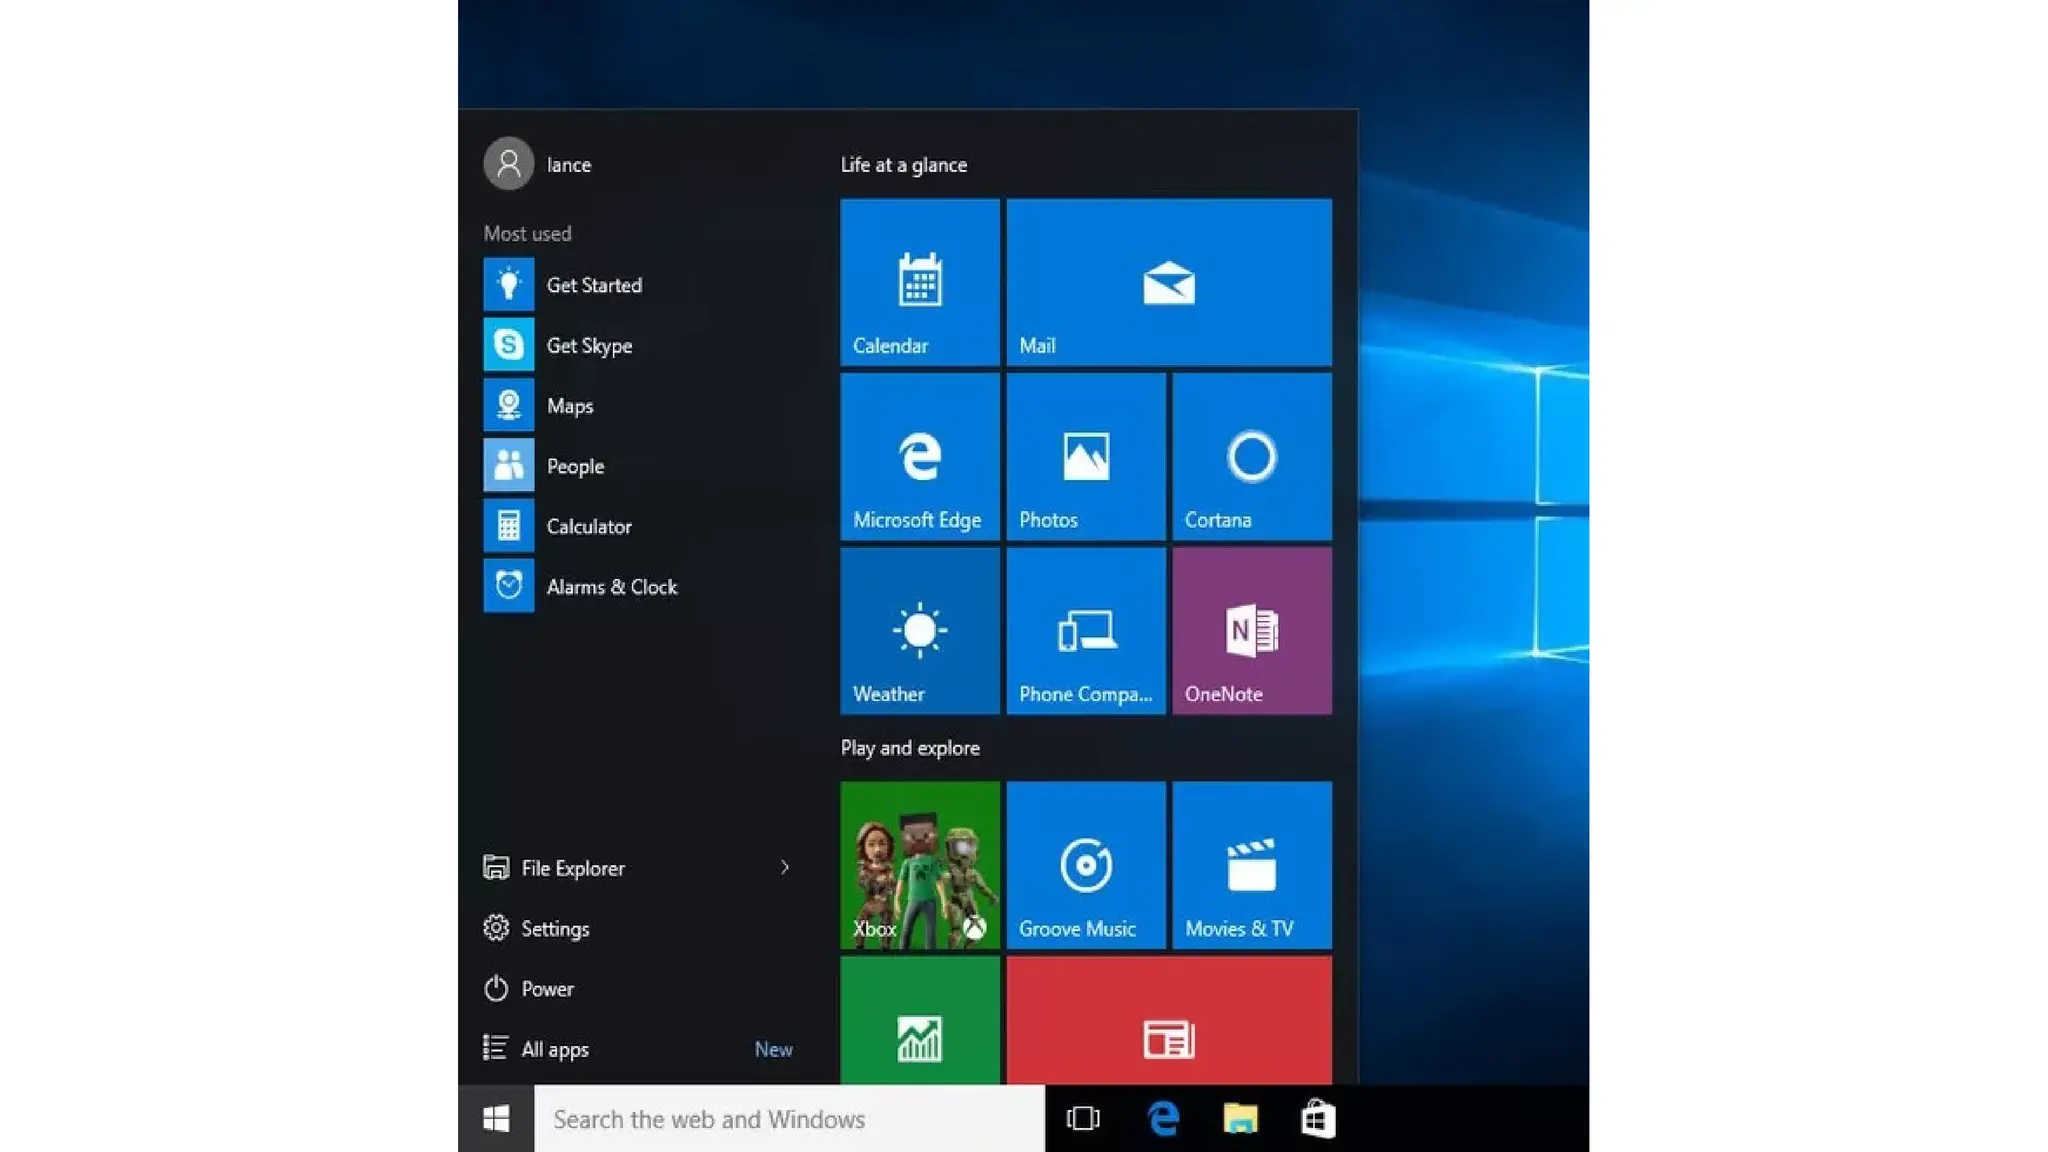Click the lance user avatar
The height and width of the screenshot is (1152, 2048).
tap(508, 164)
